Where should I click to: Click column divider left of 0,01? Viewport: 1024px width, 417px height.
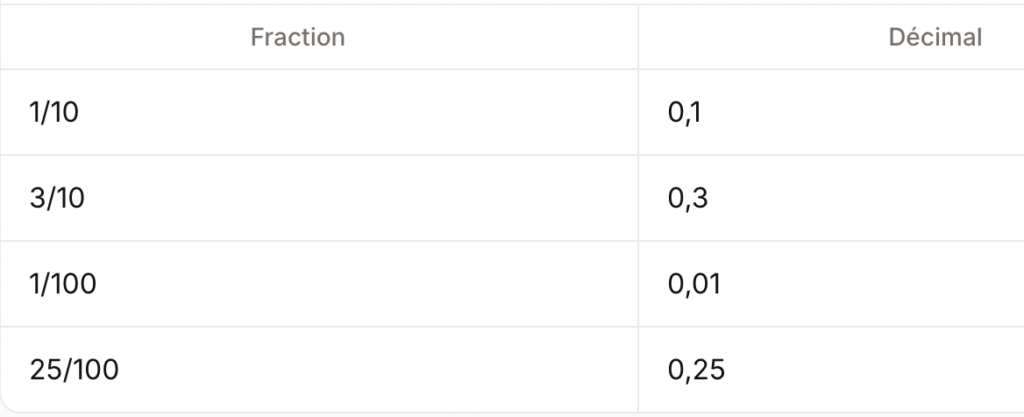638,285
